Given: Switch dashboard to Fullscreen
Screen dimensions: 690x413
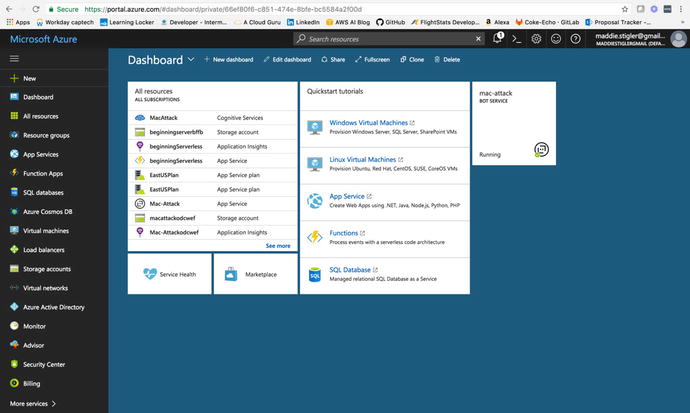Looking at the screenshot, I should click(372, 60).
